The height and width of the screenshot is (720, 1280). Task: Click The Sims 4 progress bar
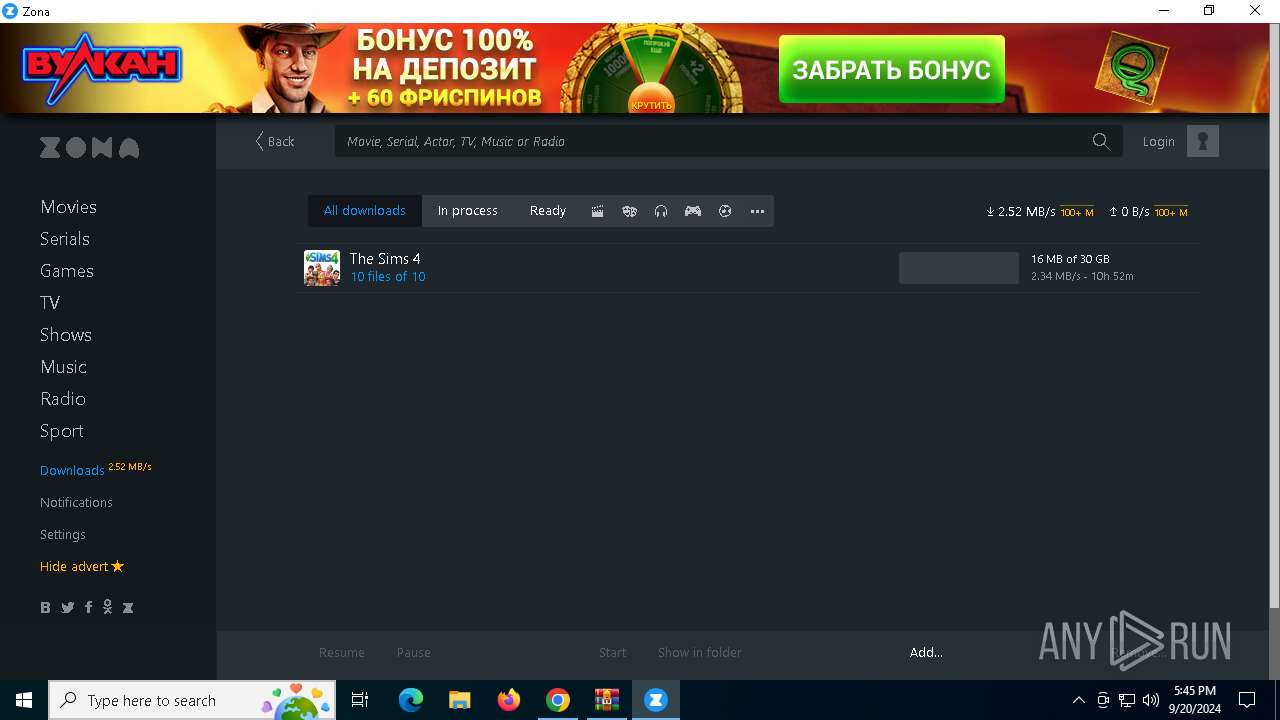click(x=959, y=268)
